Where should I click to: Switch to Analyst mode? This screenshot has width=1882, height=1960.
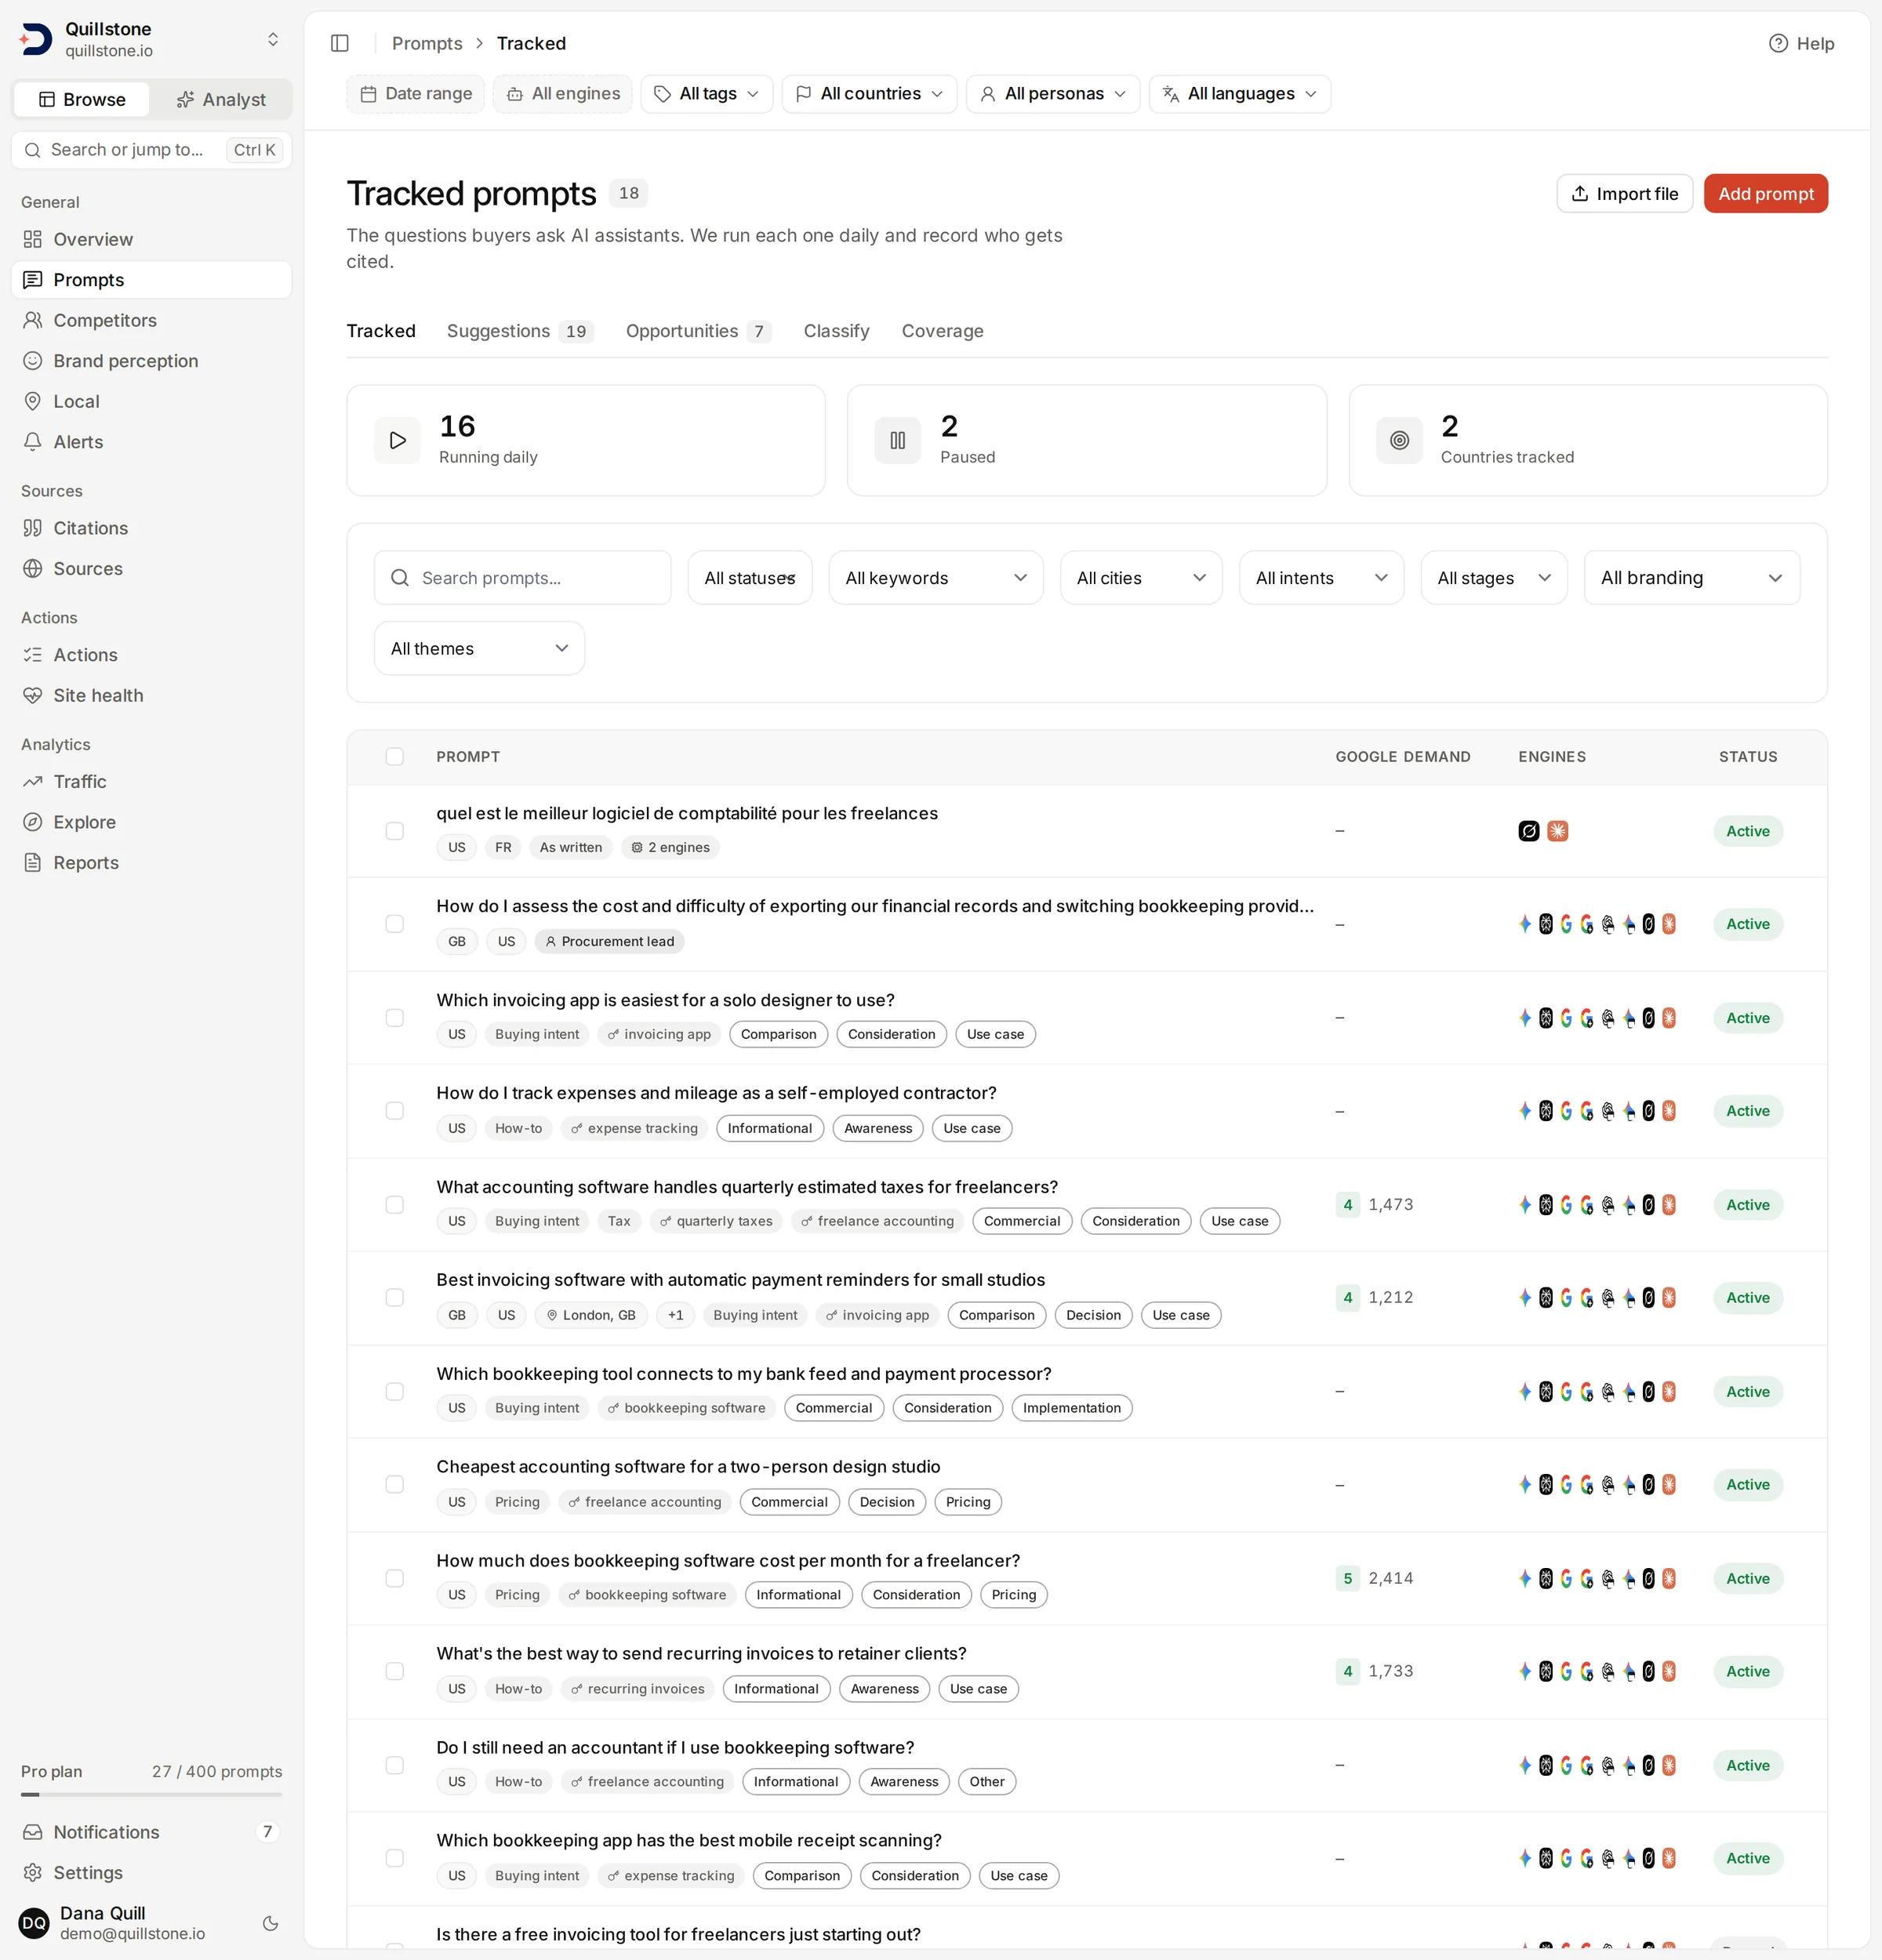pyautogui.click(x=221, y=100)
